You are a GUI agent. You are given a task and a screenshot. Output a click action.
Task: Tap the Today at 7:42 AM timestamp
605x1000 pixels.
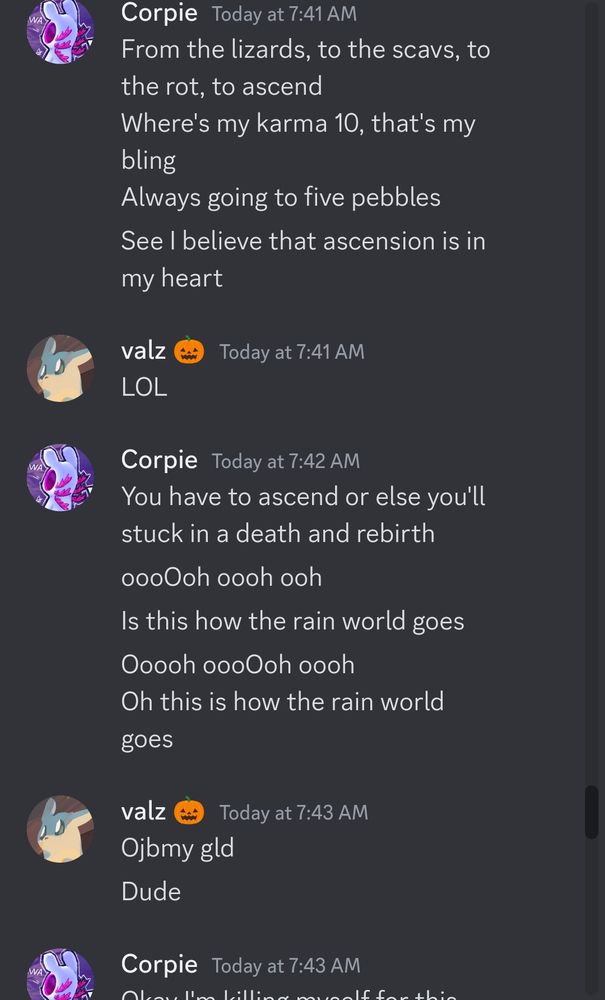(286, 461)
